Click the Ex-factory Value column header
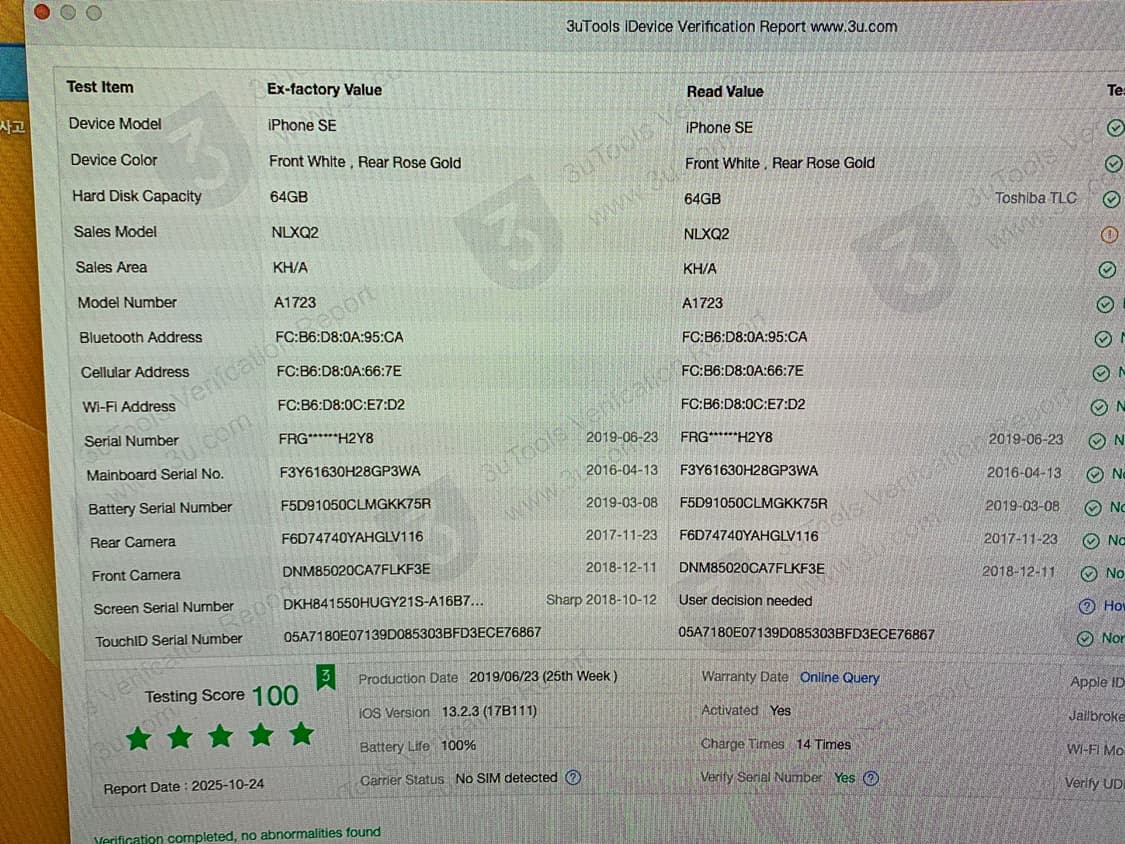Image resolution: width=1125 pixels, height=844 pixels. [324, 89]
